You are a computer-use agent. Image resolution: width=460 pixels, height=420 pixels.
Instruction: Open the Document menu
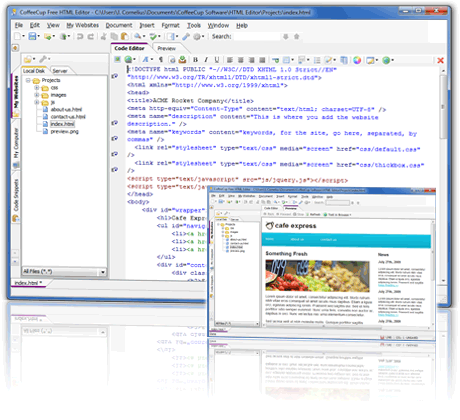tap(119, 25)
